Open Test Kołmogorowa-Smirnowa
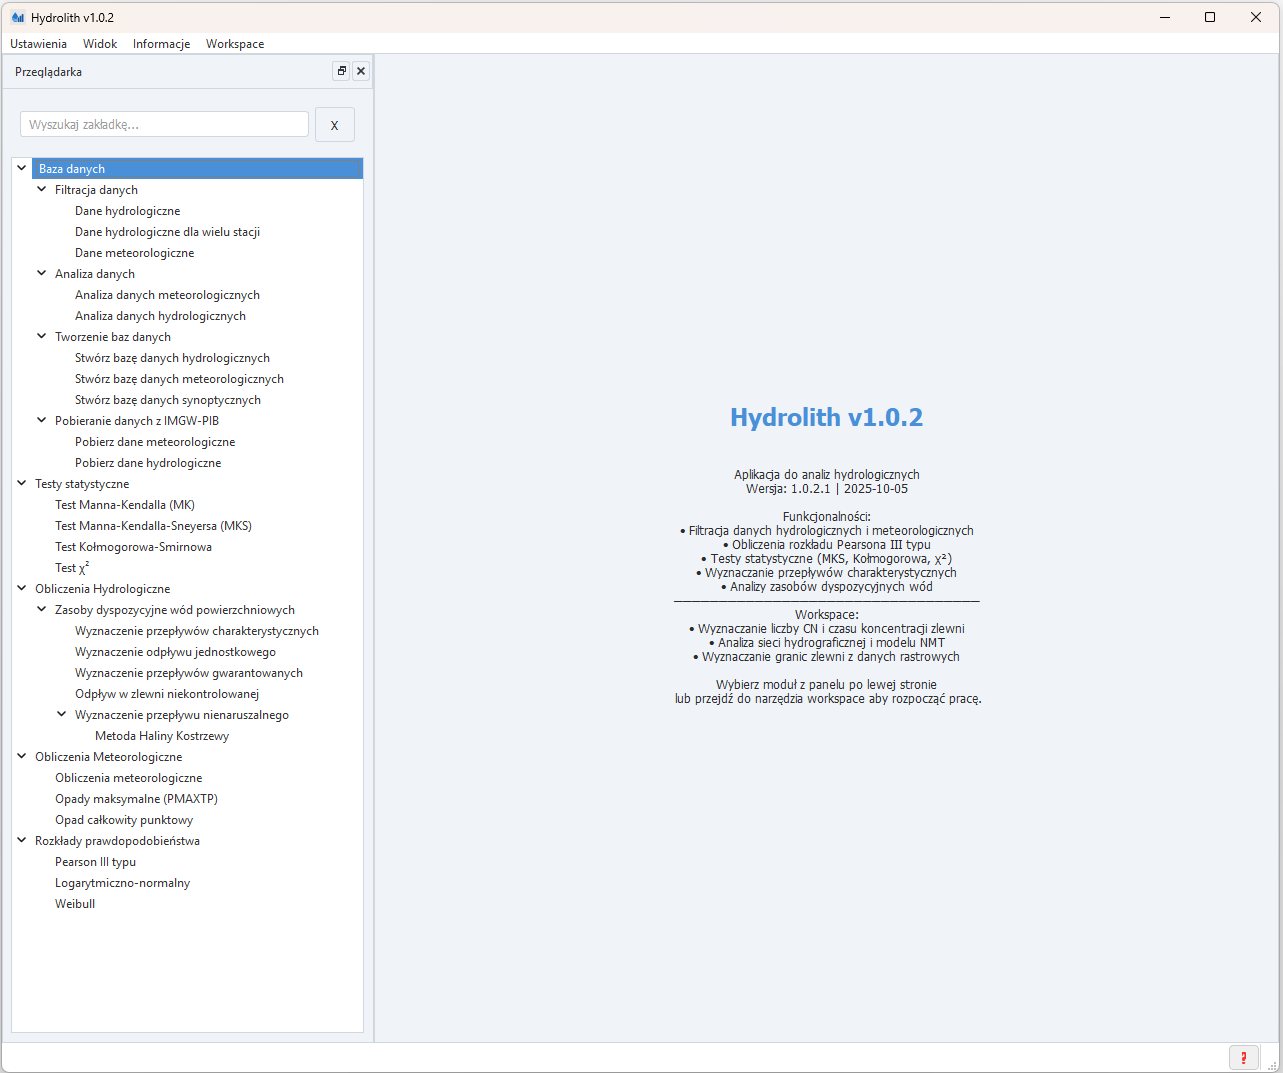1283x1073 pixels. (x=133, y=547)
